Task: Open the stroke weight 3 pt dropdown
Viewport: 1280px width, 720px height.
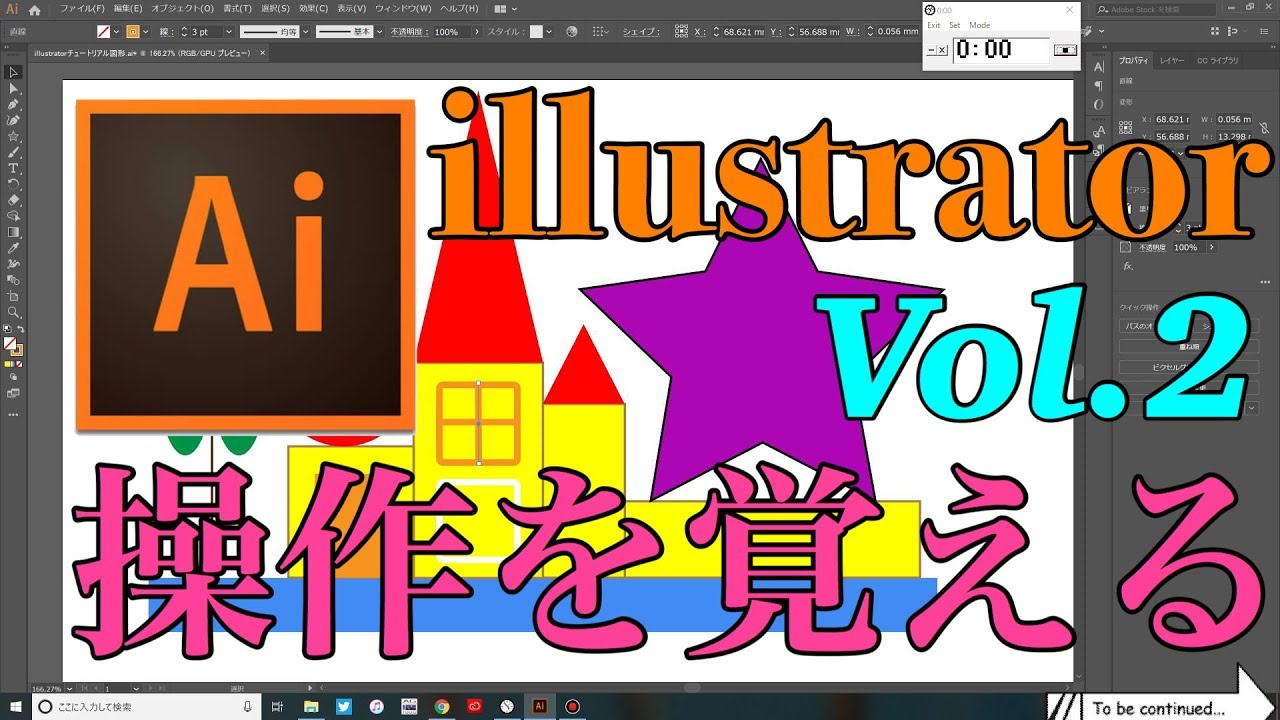Action: tap(229, 32)
